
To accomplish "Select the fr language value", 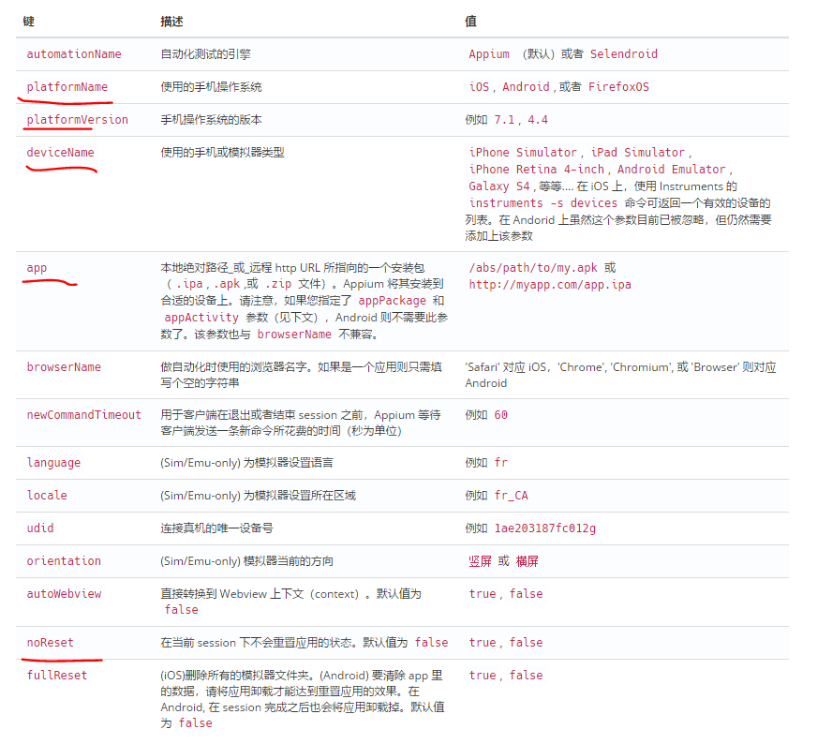I will (501, 463).
